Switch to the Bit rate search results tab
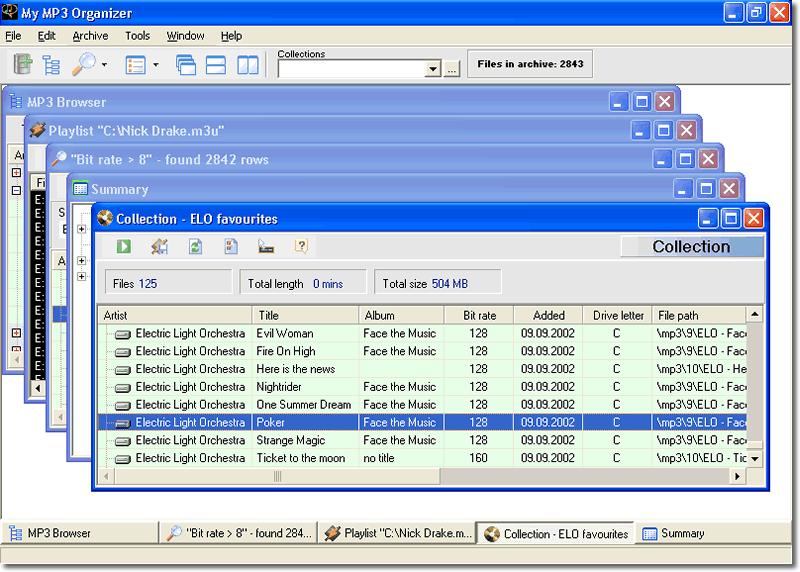The height and width of the screenshot is (572, 800). click(239, 533)
